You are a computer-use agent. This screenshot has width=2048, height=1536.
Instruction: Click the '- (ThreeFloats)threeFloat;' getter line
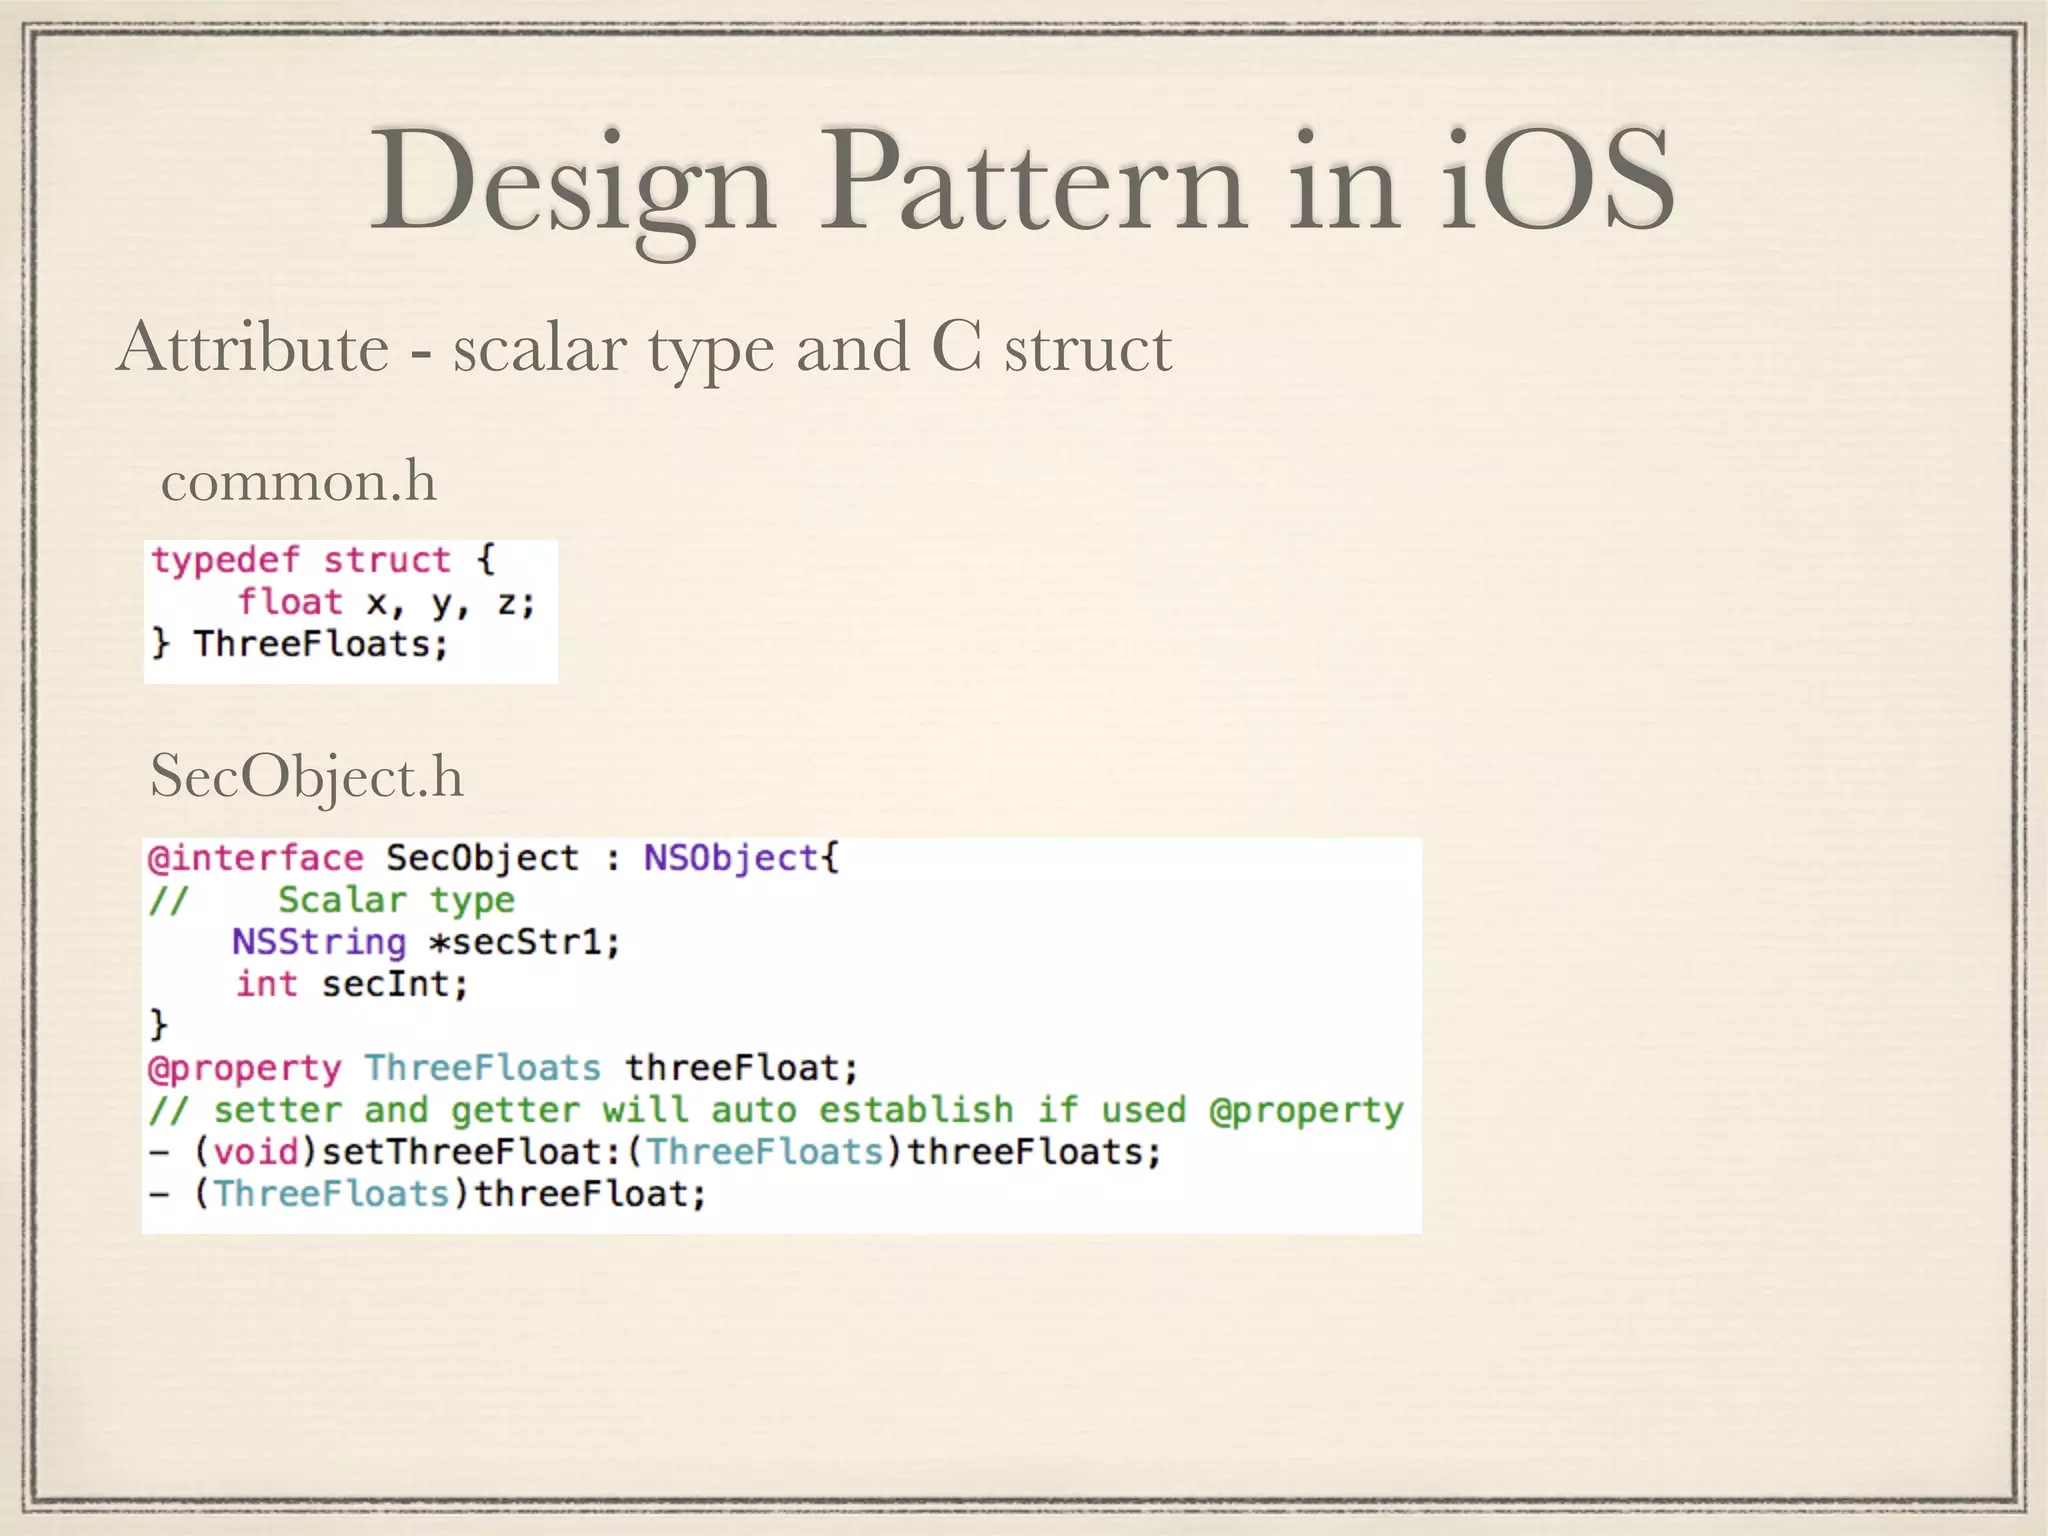pos(428,1194)
